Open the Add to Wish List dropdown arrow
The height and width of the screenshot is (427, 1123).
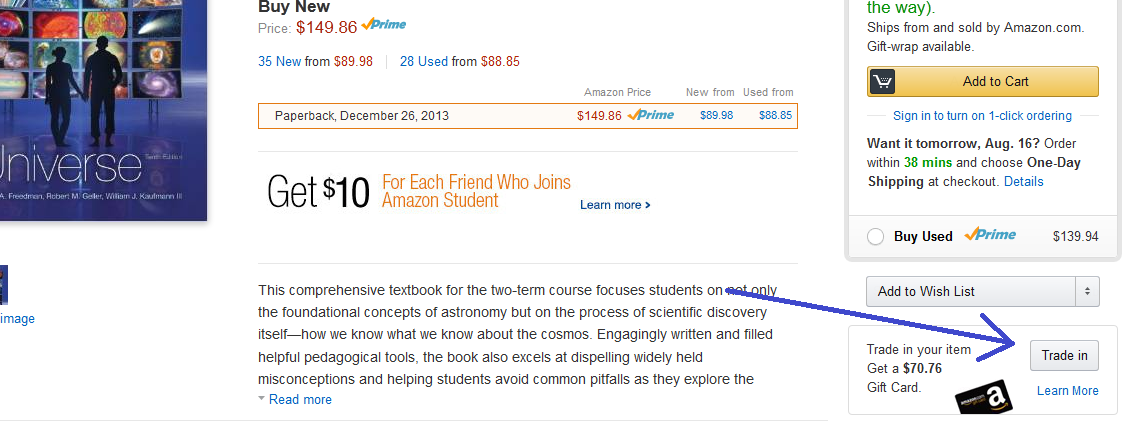pyautogui.click(x=1086, y=291)
